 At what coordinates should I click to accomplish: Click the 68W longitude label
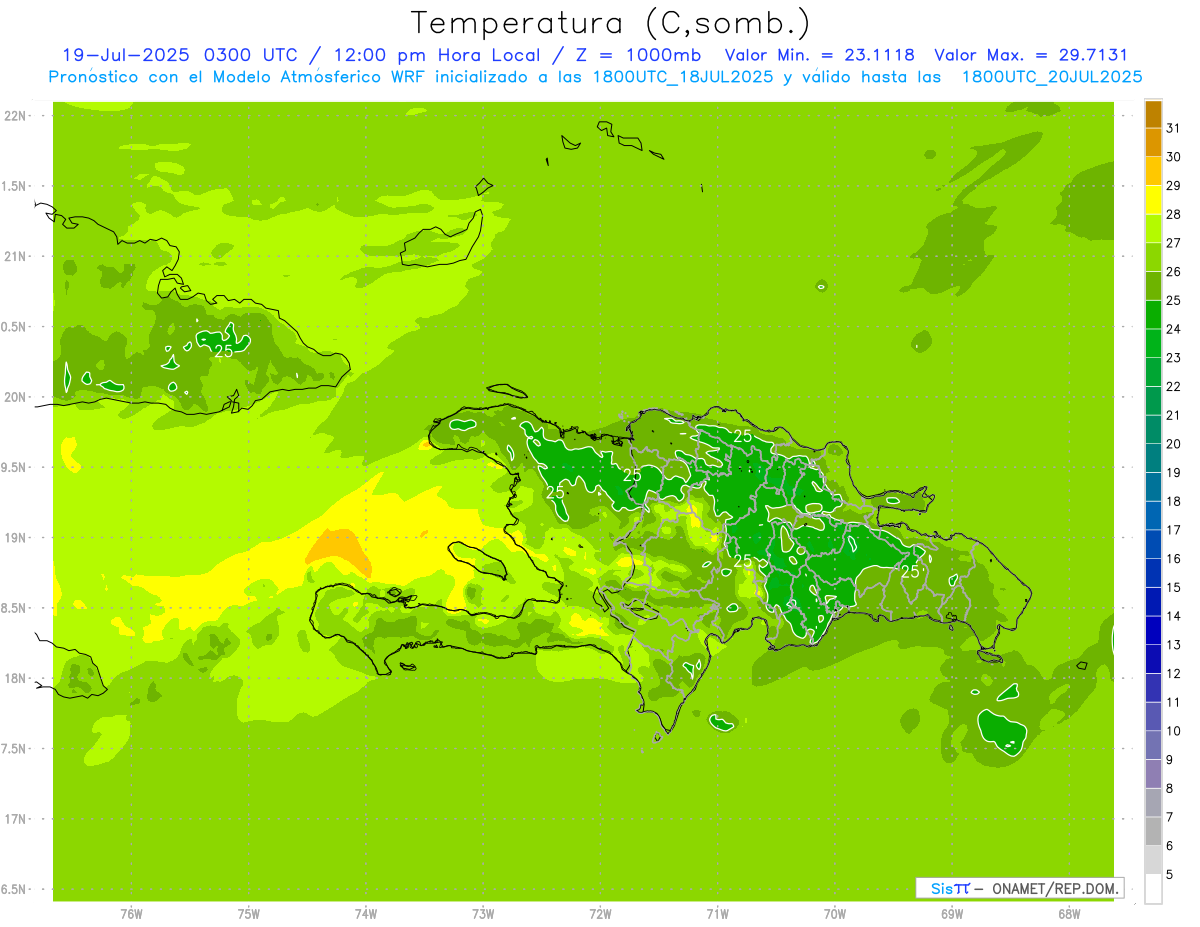click(1069, 914)
